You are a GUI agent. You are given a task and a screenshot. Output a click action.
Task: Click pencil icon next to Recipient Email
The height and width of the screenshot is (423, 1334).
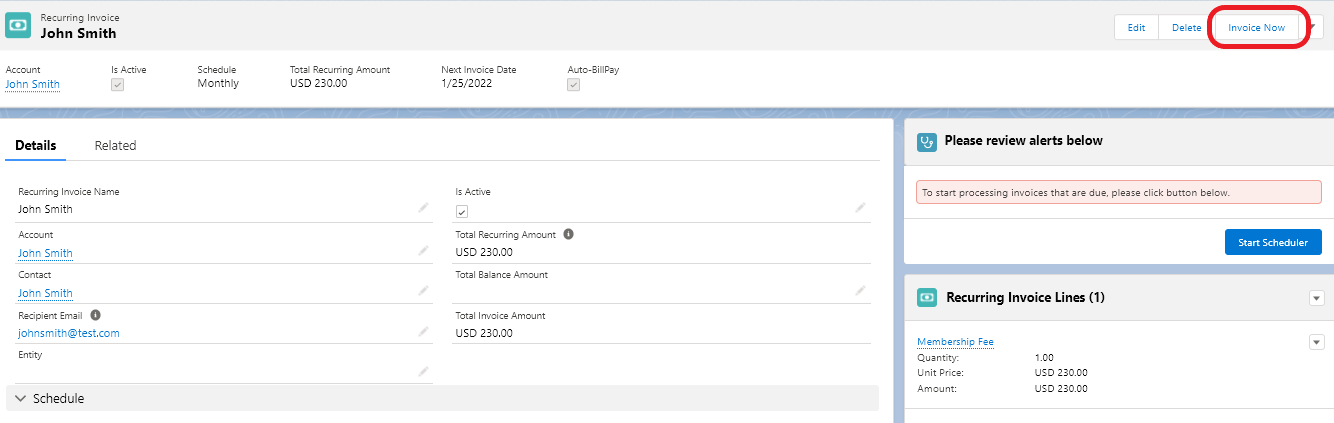click(x=424, y=331)
